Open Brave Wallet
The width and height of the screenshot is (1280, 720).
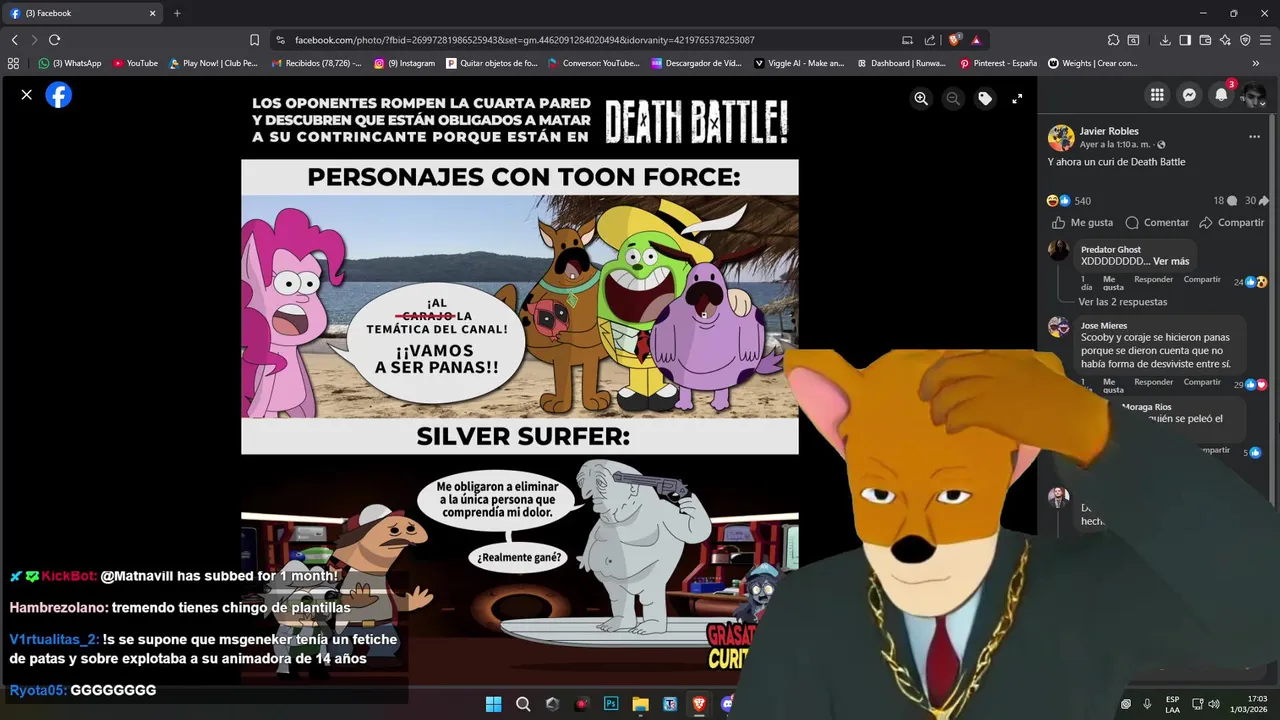click(x=1205, y=40)
